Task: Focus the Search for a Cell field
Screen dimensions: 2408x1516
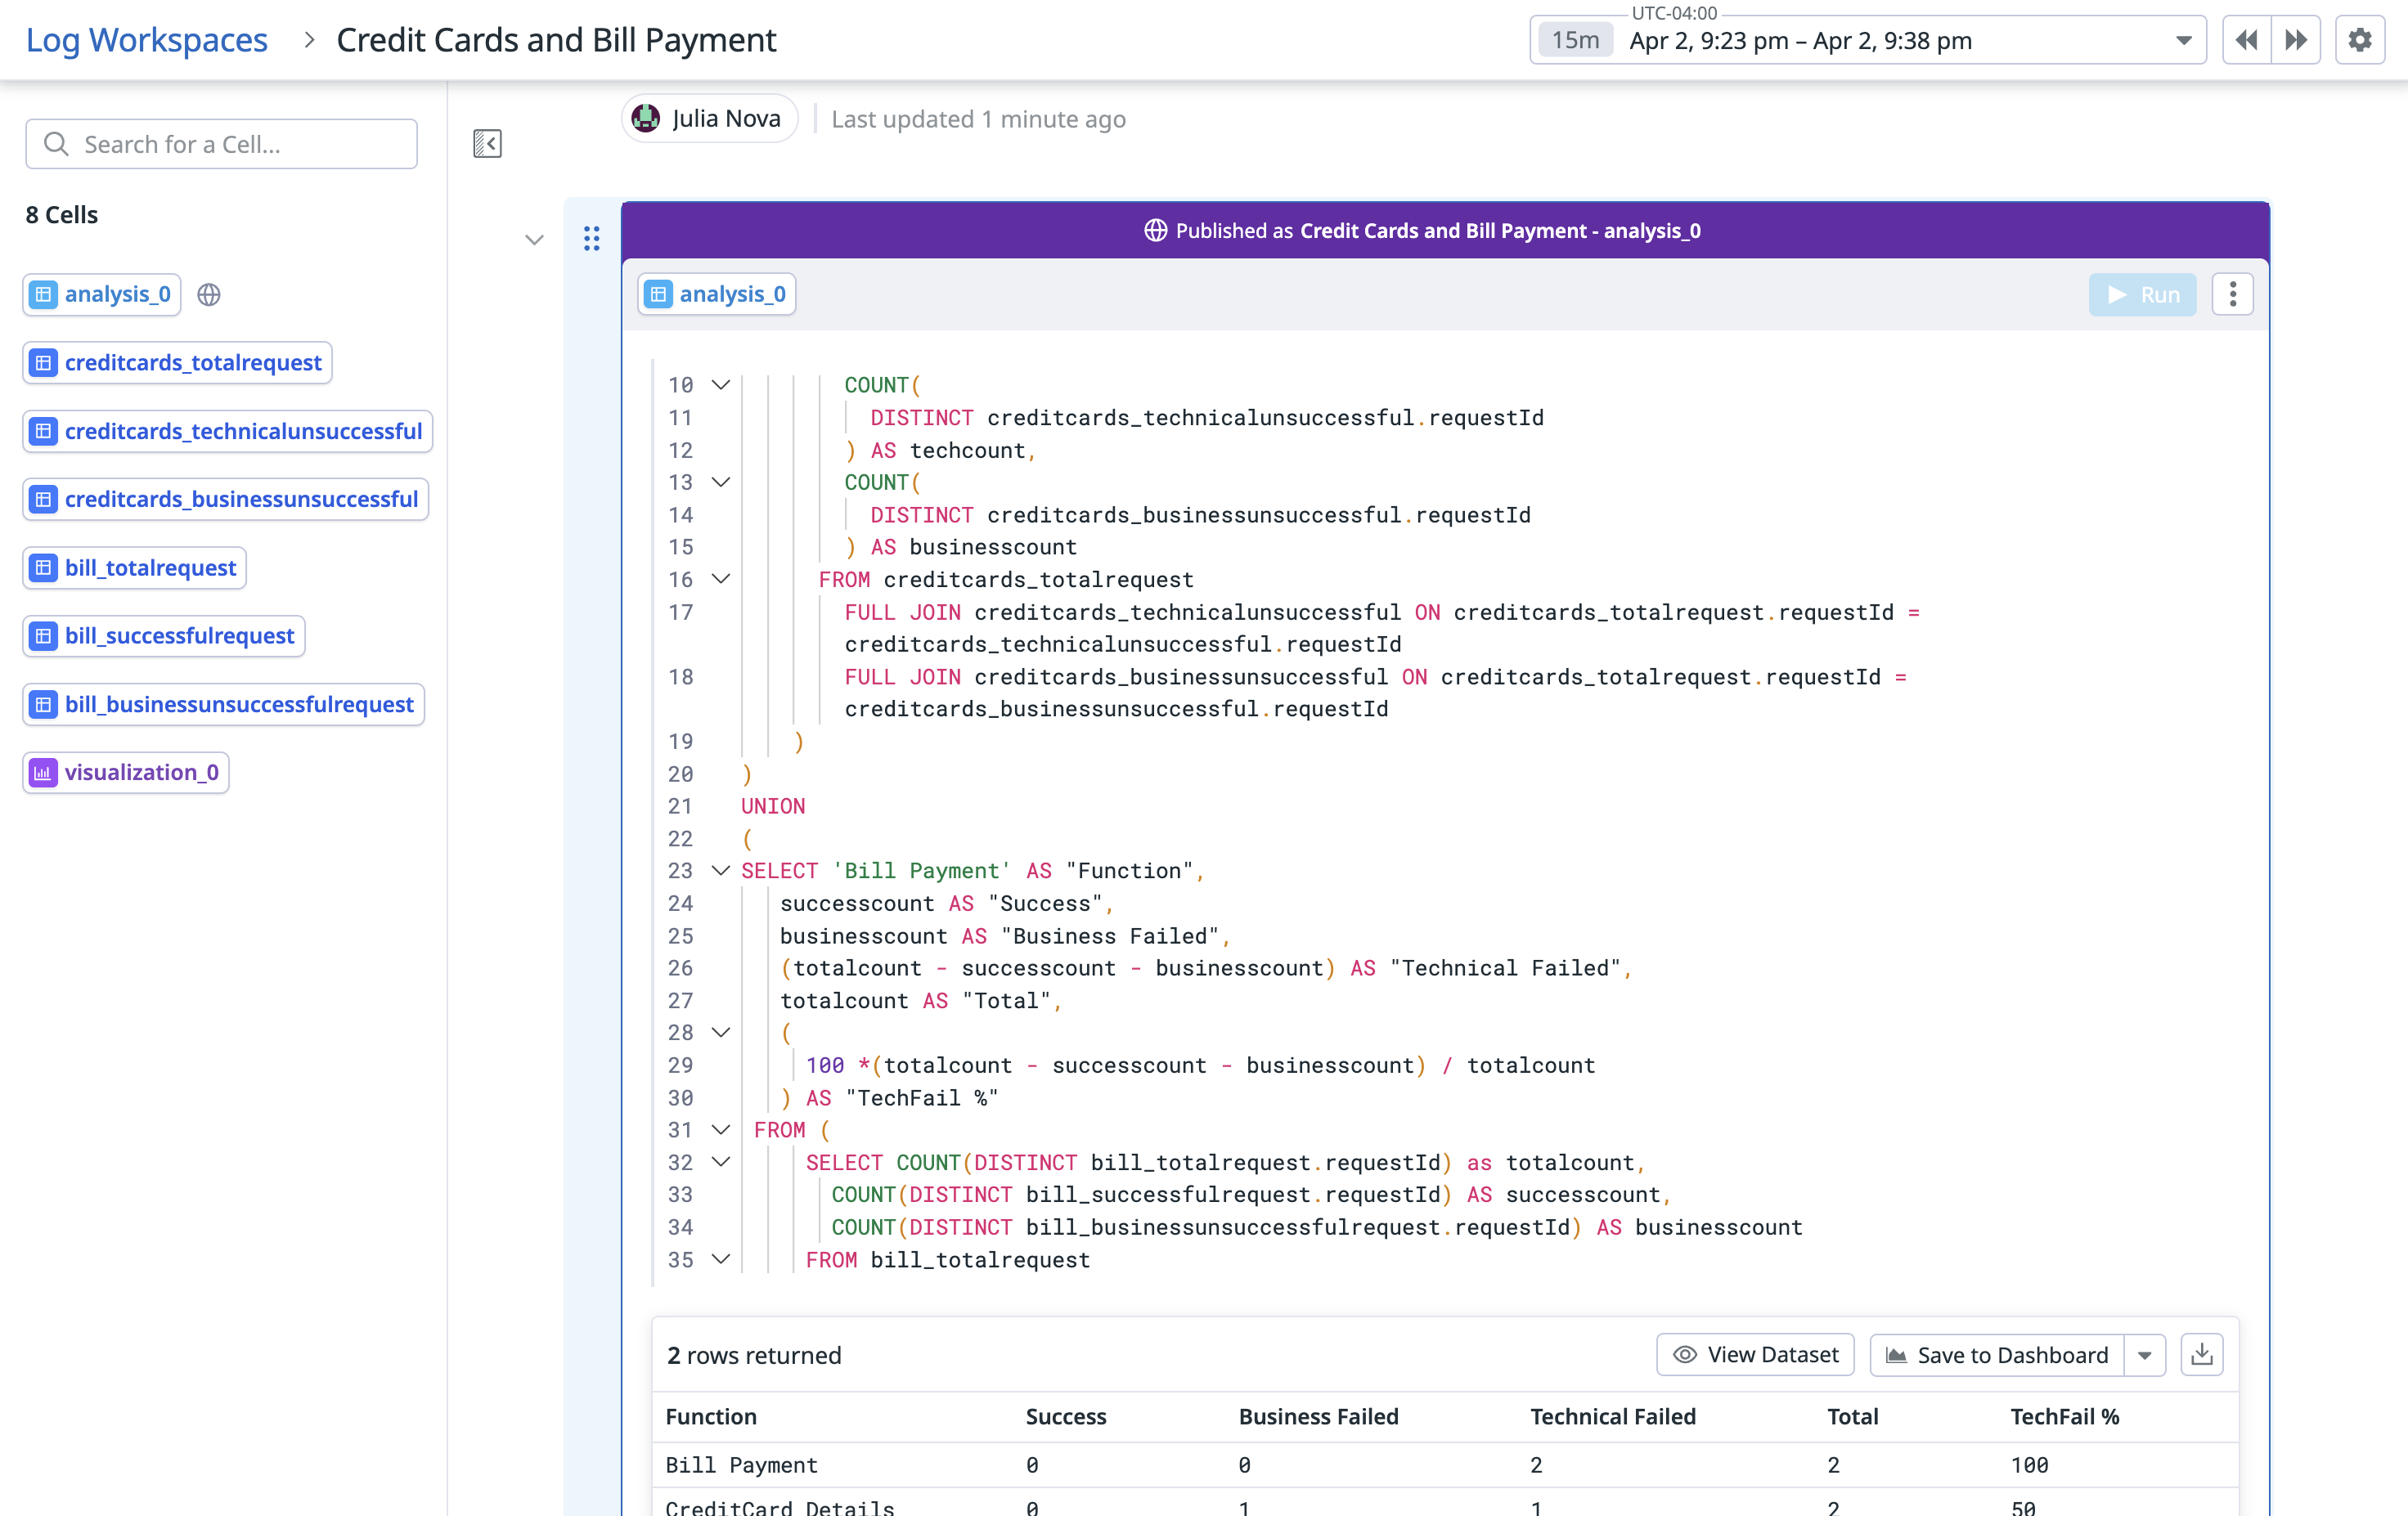Action: coord(221,144)
